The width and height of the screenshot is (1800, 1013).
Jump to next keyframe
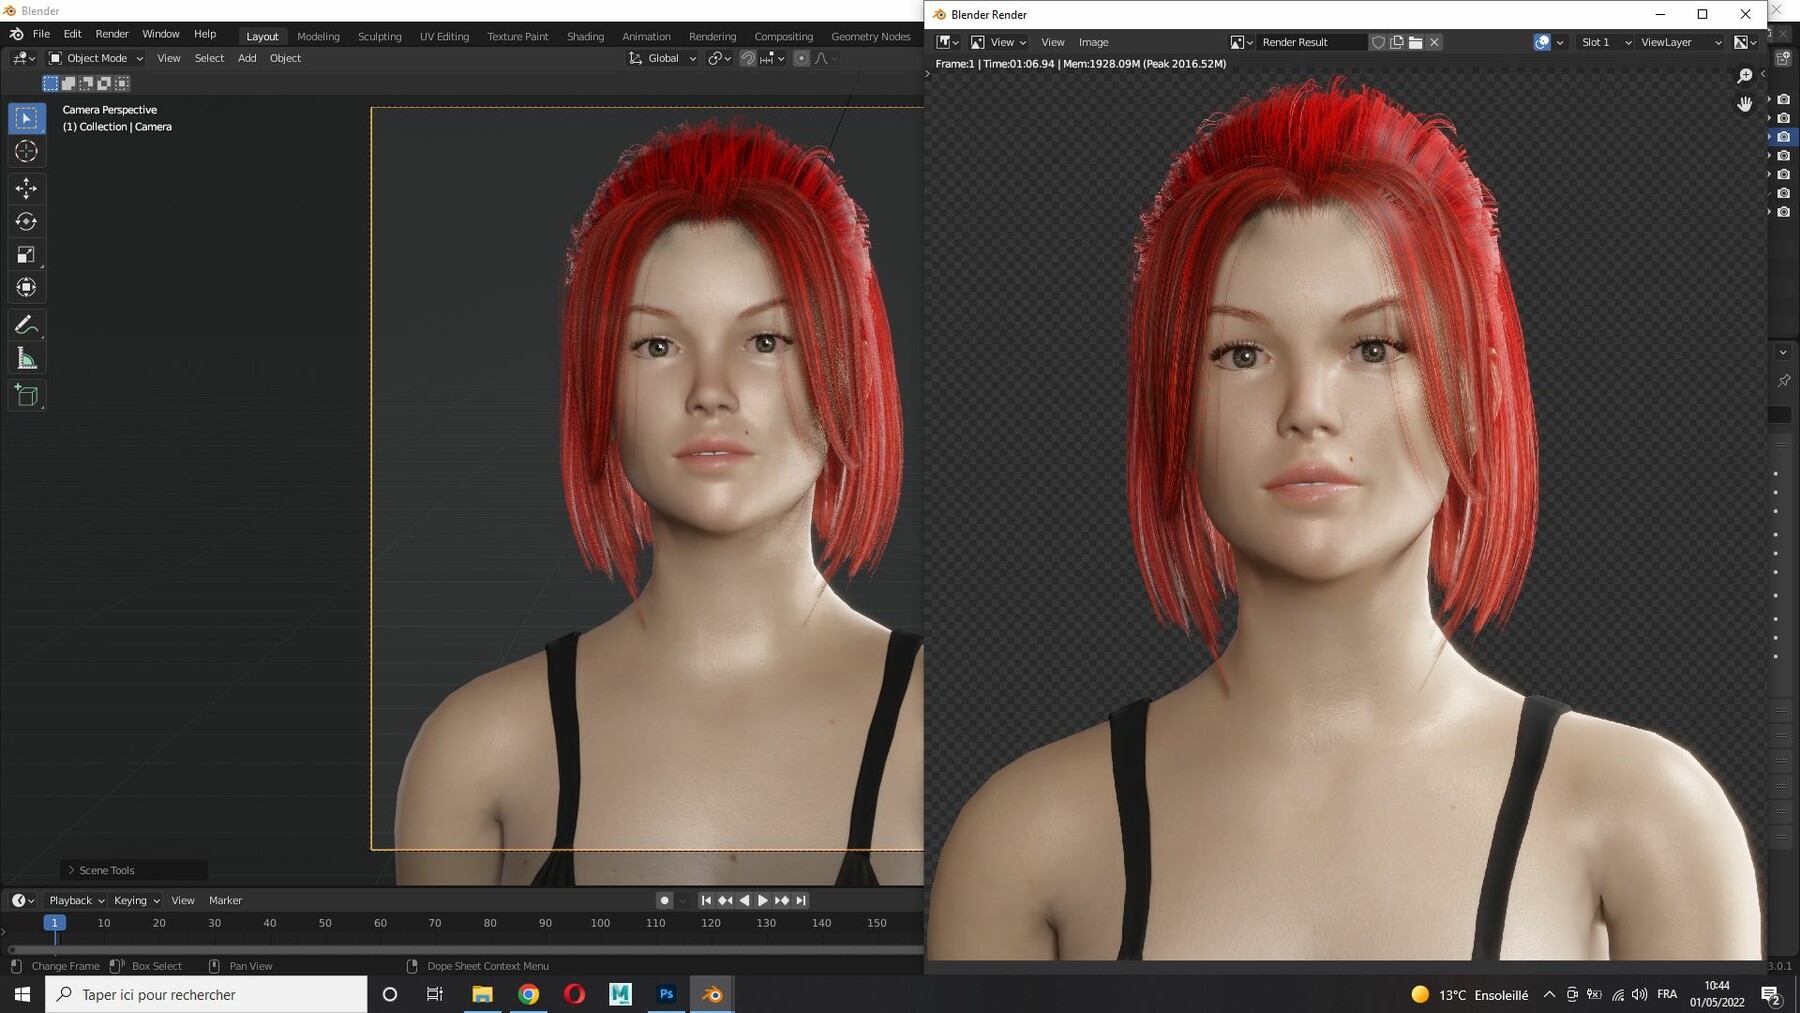point(782,900)
